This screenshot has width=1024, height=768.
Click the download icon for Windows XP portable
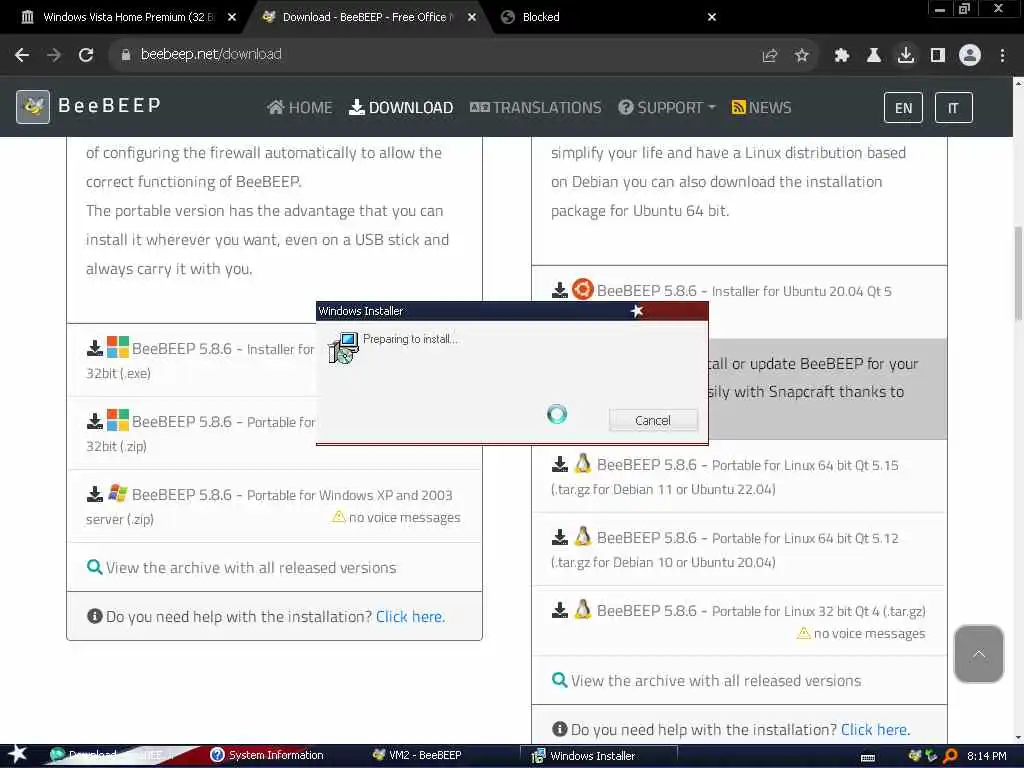pyautogui.click(x=95, y=494)
